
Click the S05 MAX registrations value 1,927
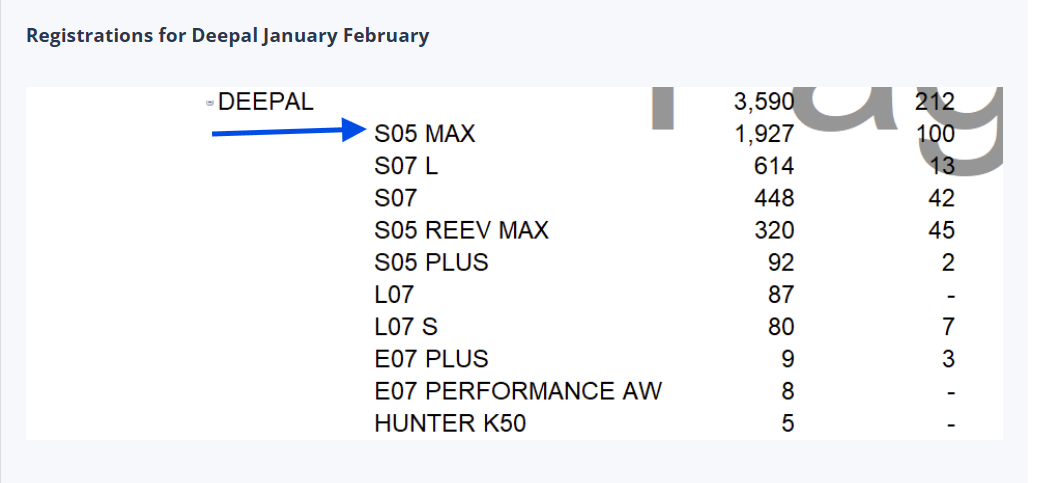tap(763, 133)
